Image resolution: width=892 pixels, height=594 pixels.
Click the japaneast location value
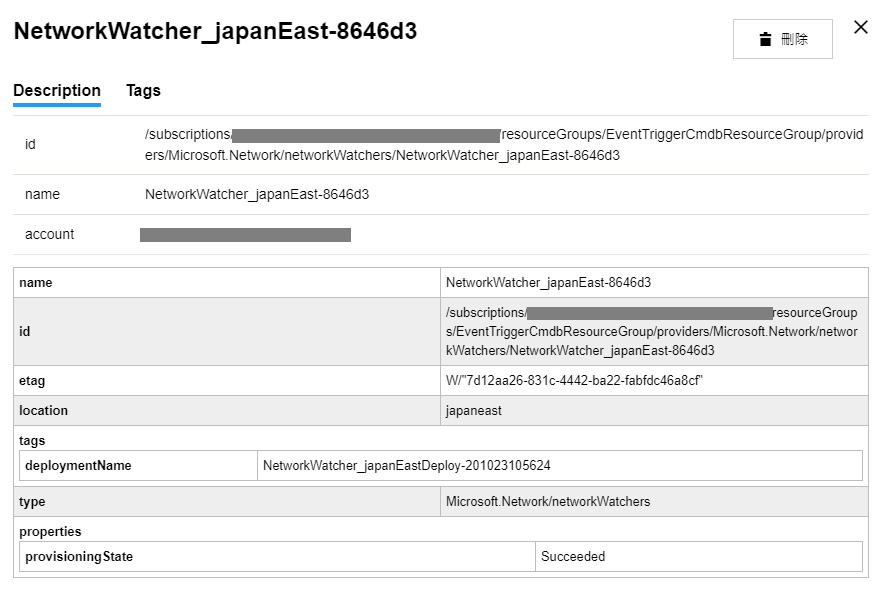[x=473, y=411]
